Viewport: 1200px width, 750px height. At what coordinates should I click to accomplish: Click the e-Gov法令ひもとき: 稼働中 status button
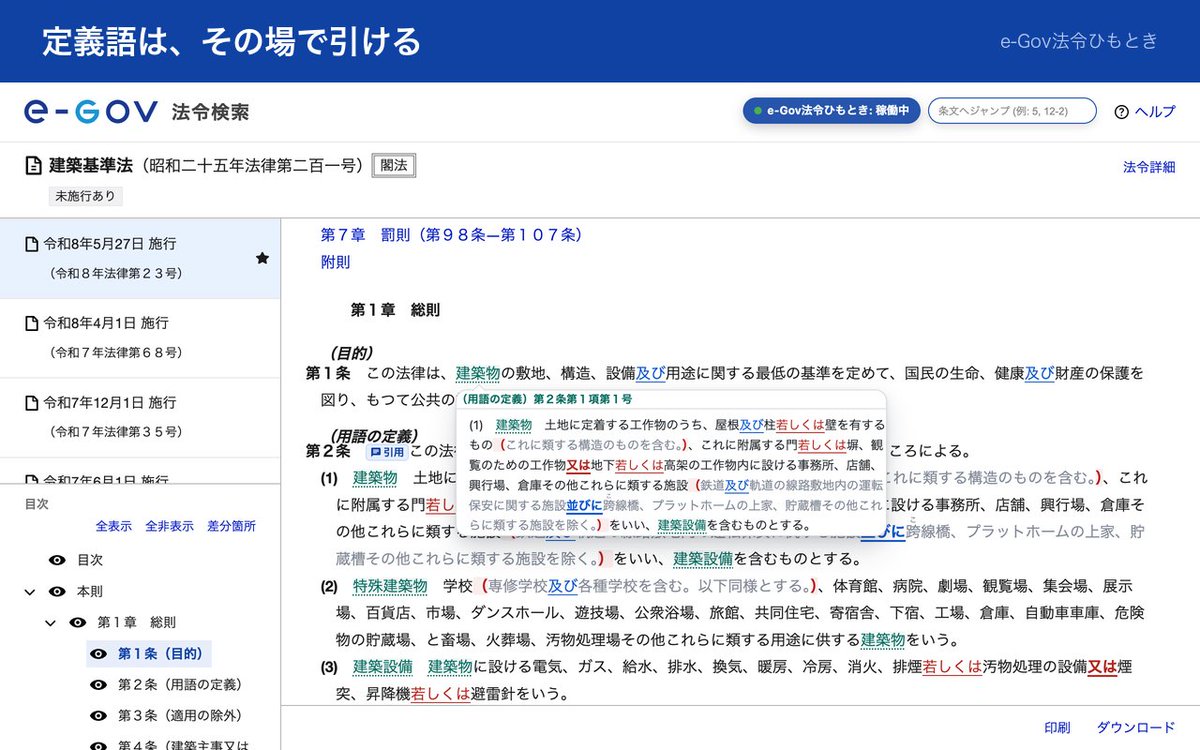[x=832, y=111]
